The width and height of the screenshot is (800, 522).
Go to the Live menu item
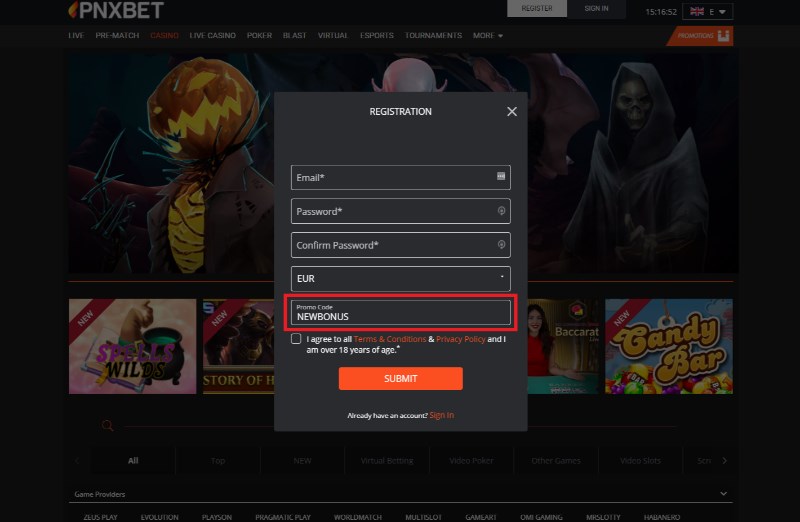click(x=76, y=35)
